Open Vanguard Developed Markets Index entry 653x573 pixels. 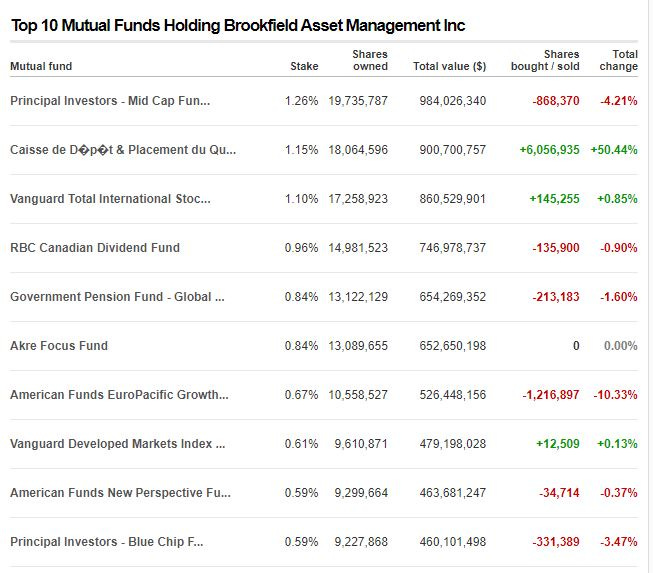click(x=117, y=444)
